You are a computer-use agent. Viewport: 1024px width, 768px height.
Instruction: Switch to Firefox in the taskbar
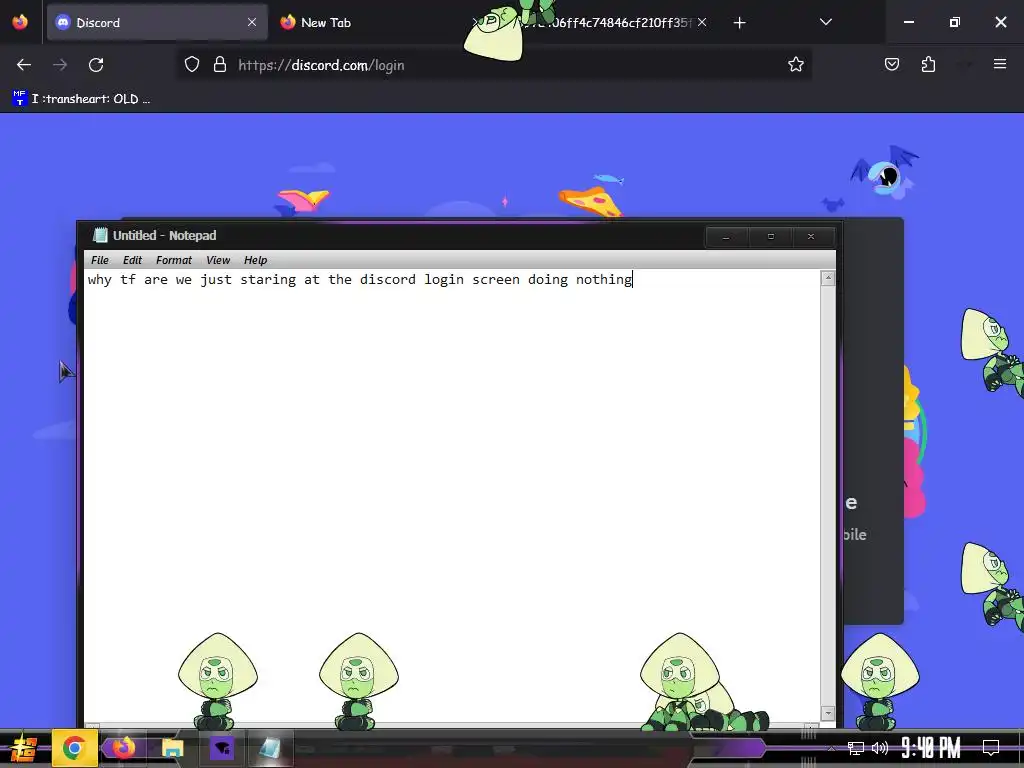tap(123, 748)
